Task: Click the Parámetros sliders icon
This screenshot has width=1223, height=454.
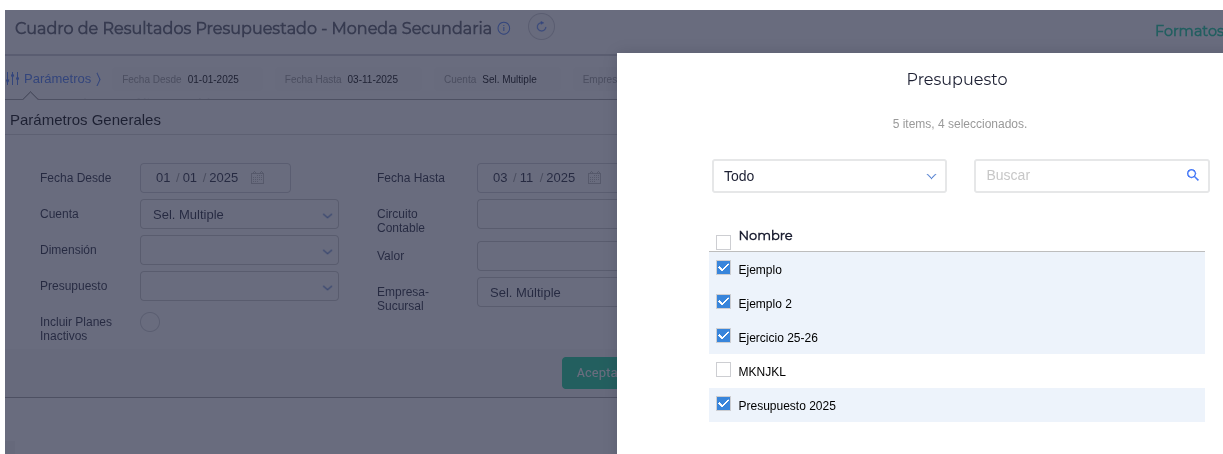Action: (x=13, y=79)
